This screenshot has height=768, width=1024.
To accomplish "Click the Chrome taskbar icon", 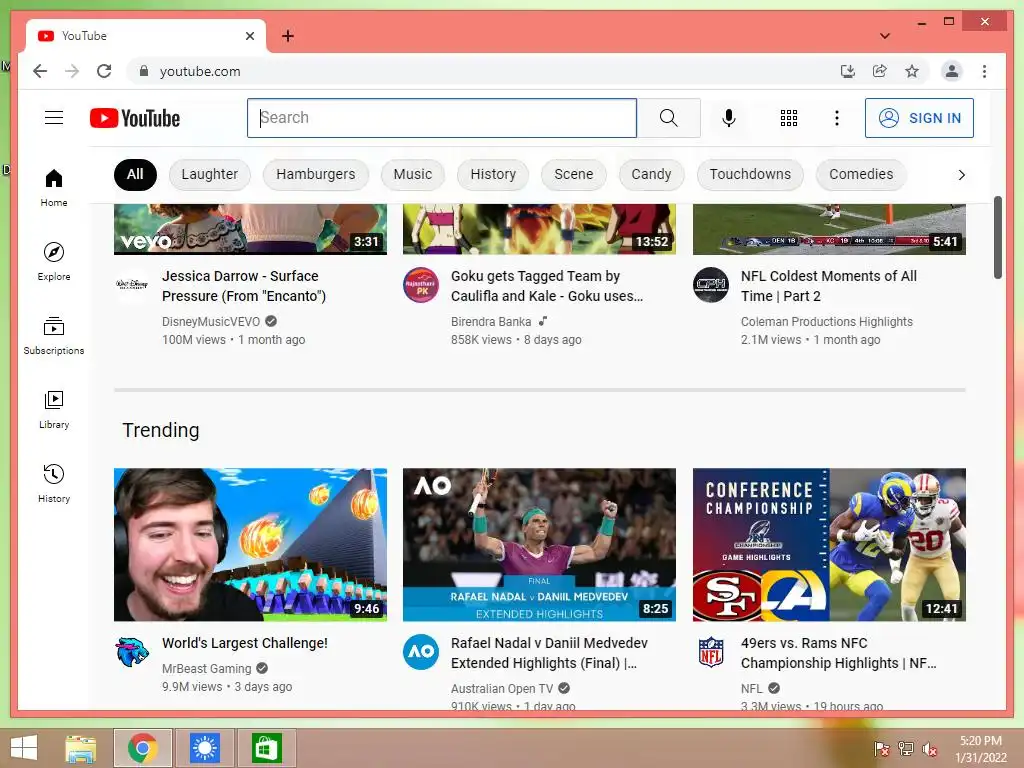I will [x=142, y=748].
